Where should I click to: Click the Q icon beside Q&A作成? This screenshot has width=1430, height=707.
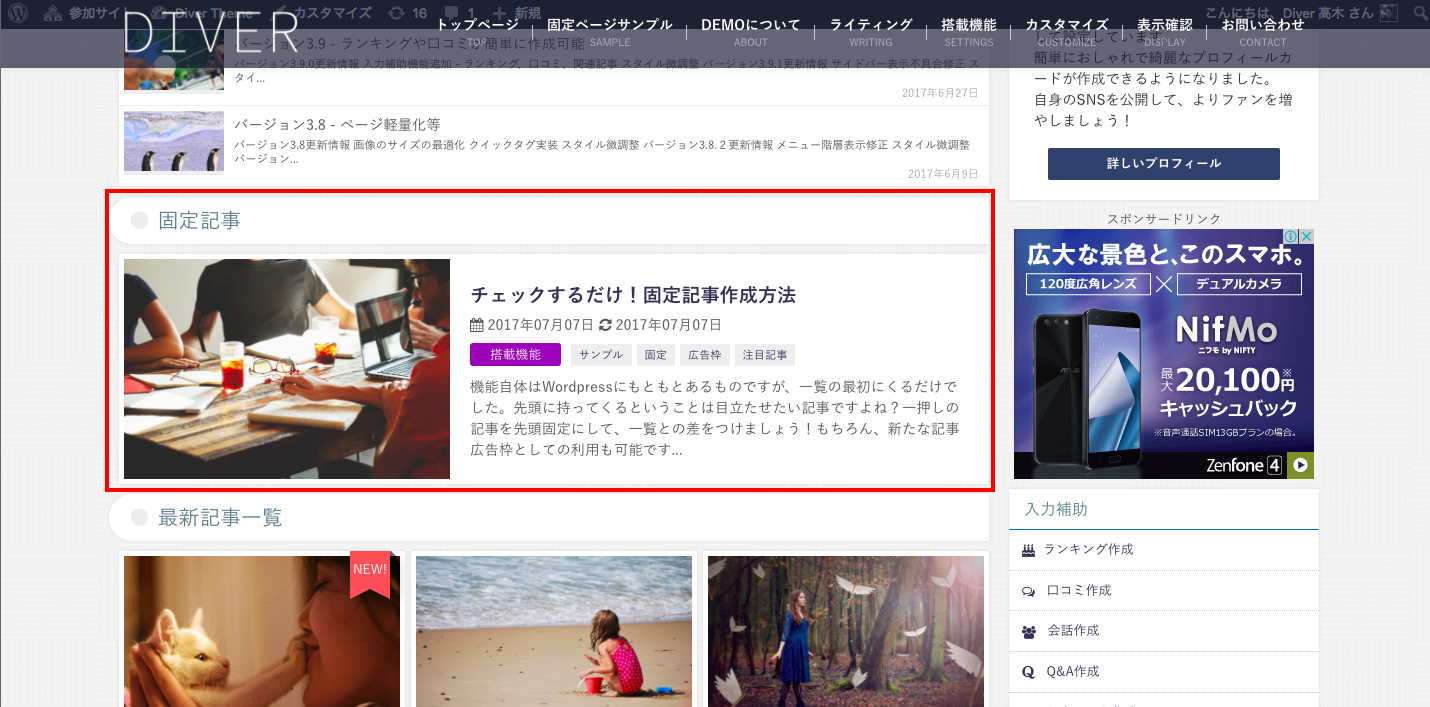pyautogui.click(x=1028, y=673)
